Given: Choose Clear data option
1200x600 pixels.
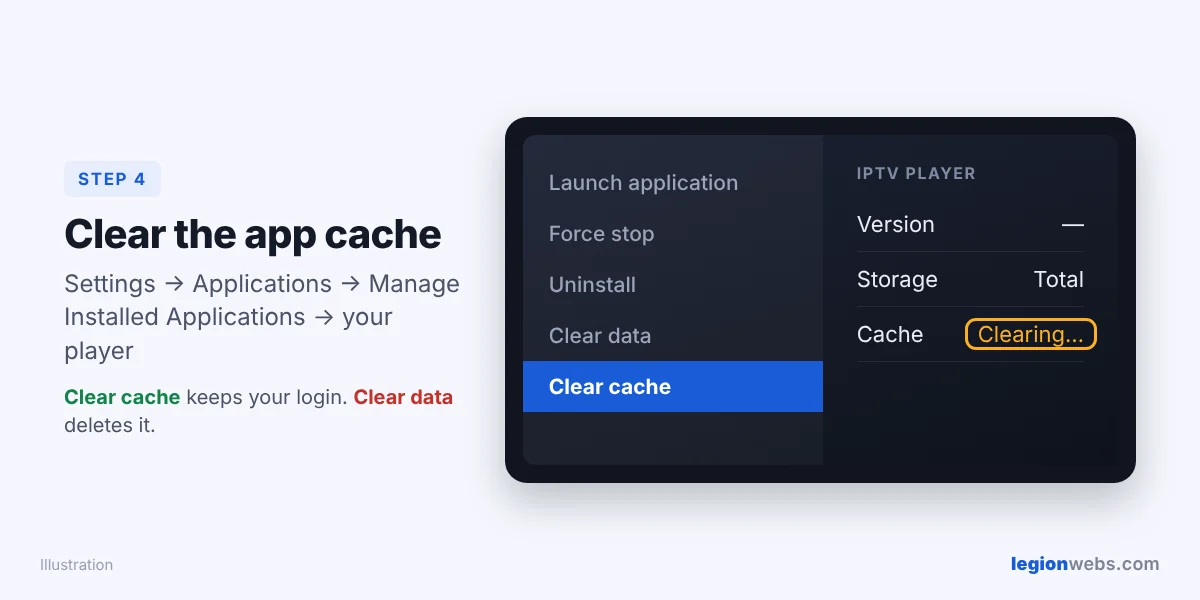Looking at the screenshot, I should click(x=673, y=336).
